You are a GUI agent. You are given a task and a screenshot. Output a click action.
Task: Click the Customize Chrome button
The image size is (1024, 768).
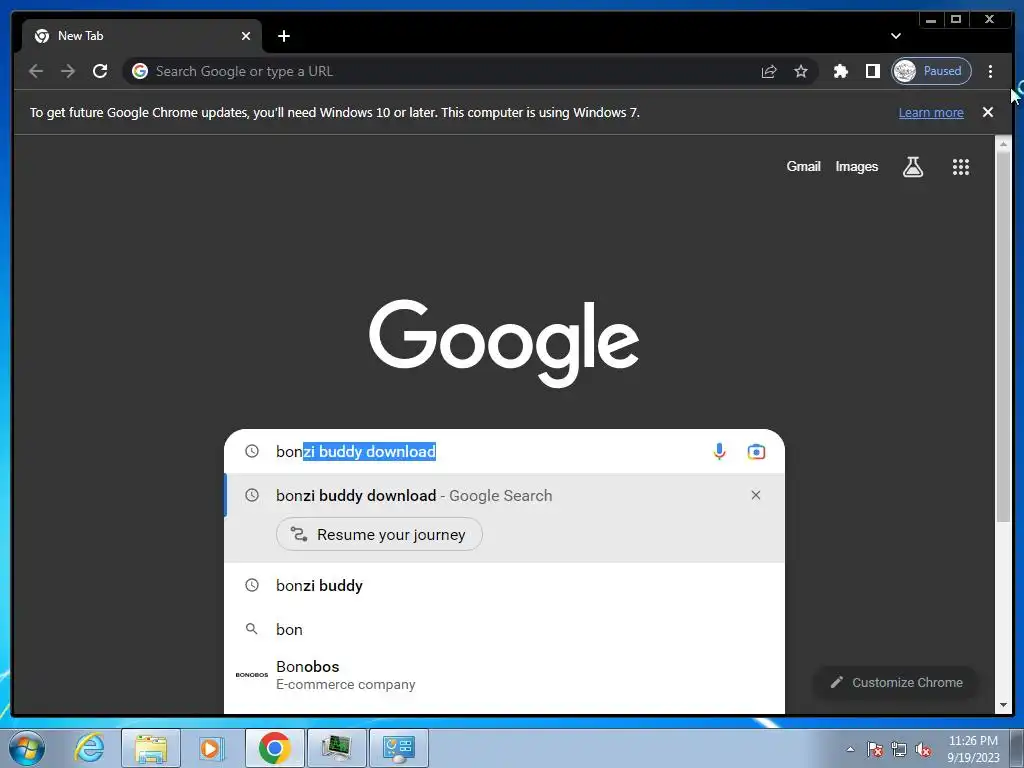point(896,682)
